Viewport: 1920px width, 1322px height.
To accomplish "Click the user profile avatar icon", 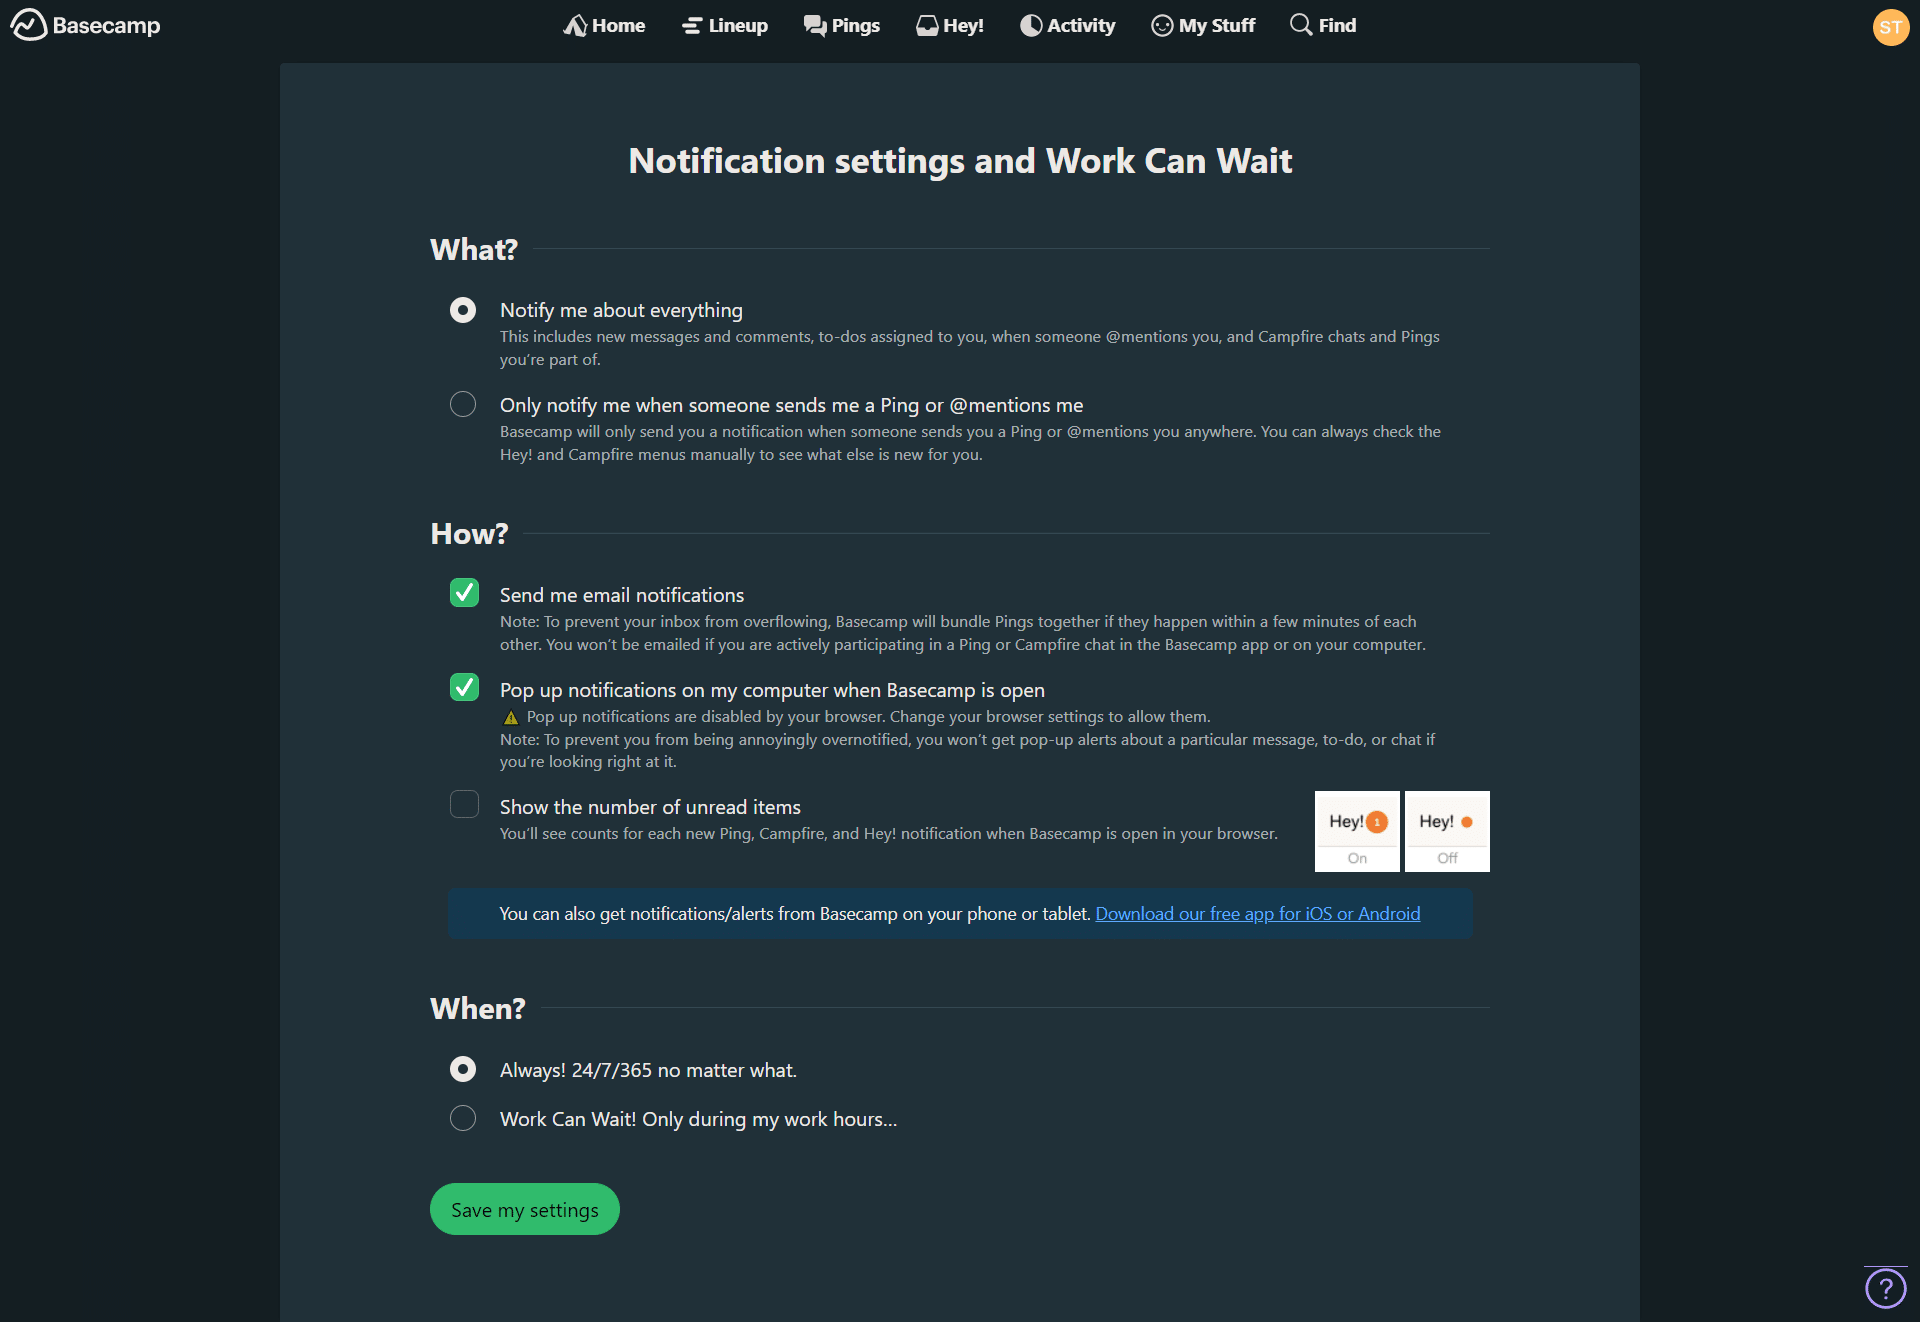I will [x=1892, y=26].
